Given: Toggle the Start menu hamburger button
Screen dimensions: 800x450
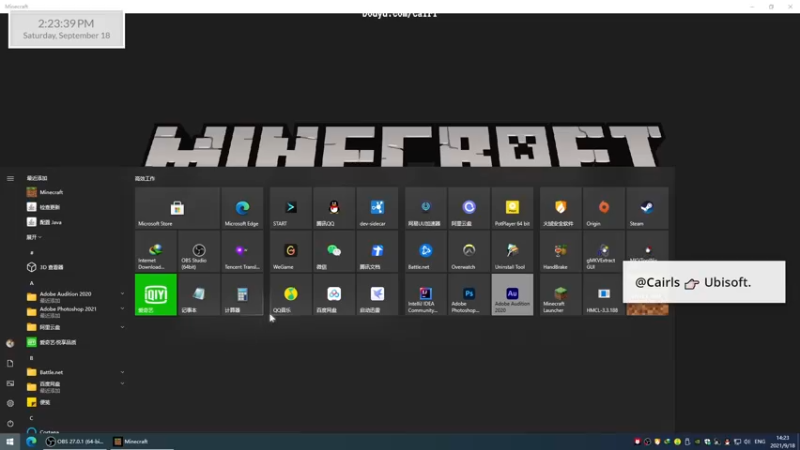Looking at the screenshot, I should coord(10,179).
